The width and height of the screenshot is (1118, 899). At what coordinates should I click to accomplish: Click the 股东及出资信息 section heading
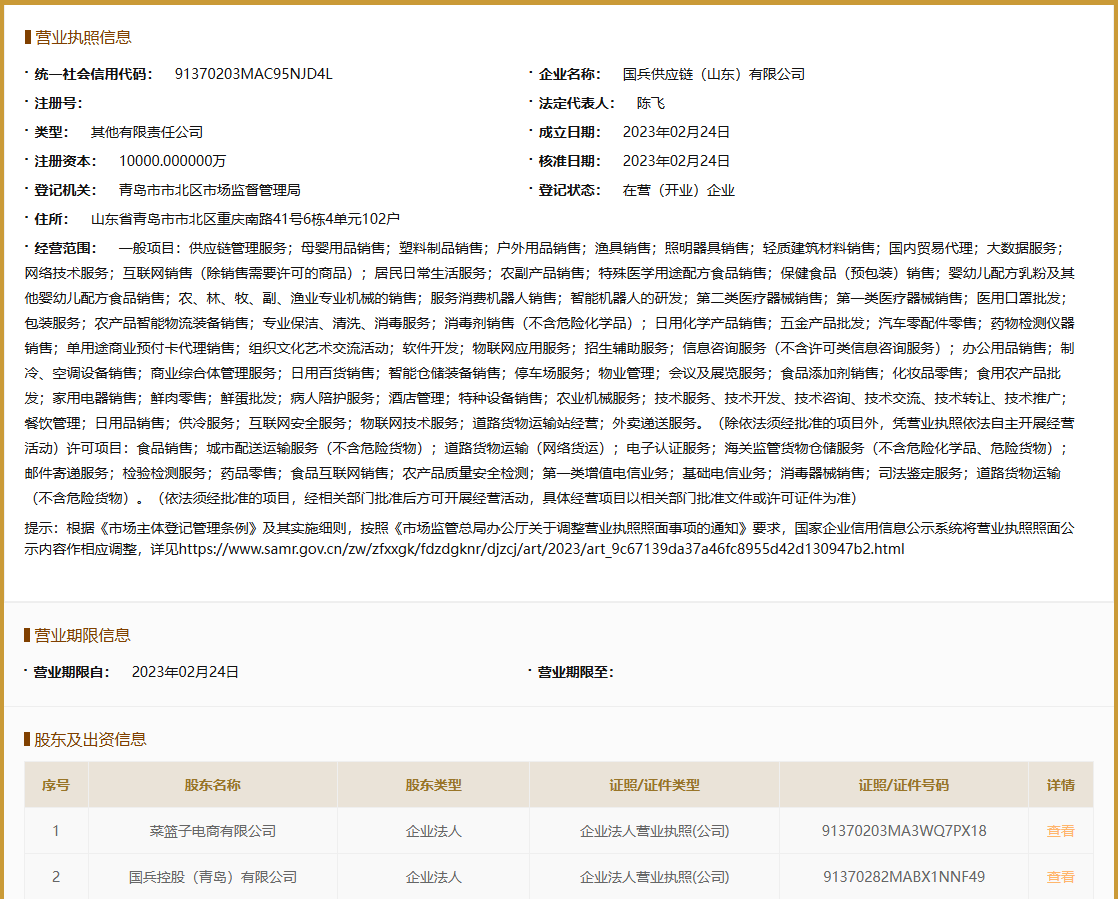[91, 739]
